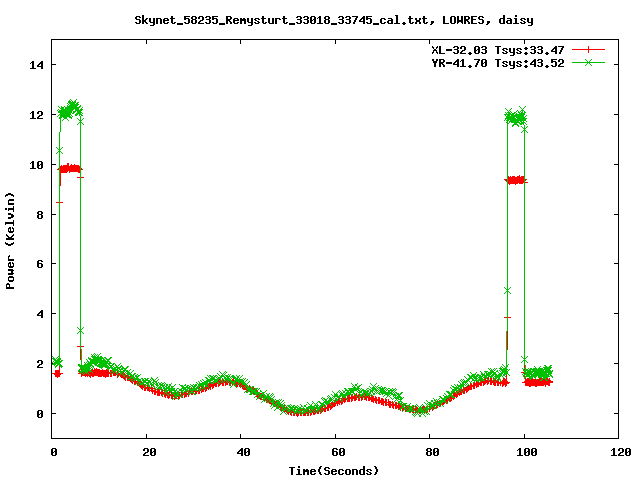Click the second green calibration peak near time 98
This screenshot has width=640, height=480.
click(x=516, y=118)
